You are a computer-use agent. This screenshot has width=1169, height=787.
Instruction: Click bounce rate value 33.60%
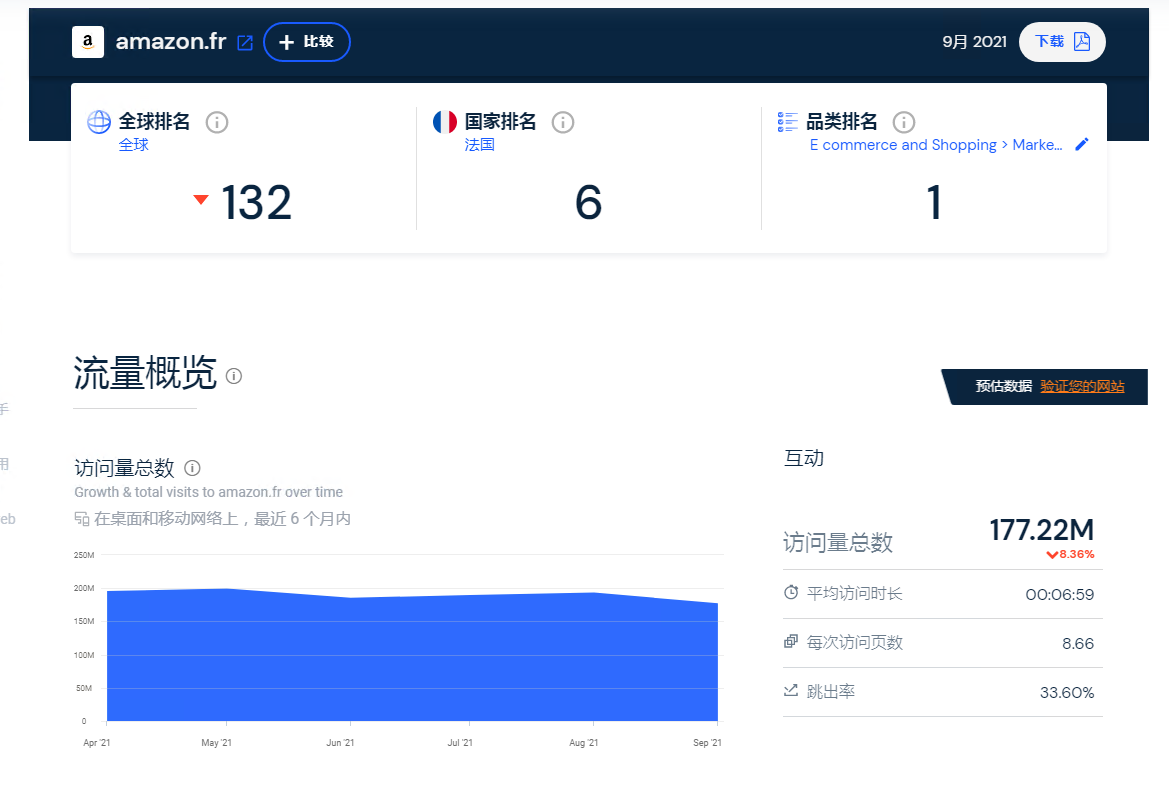(x=1067, y=692)
